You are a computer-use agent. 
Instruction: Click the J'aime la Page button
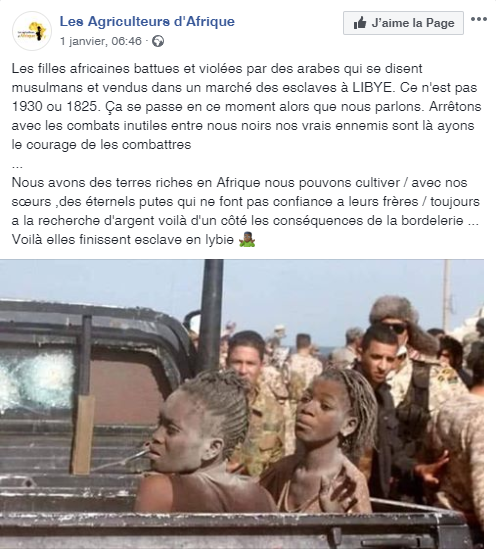pos(403,23)
